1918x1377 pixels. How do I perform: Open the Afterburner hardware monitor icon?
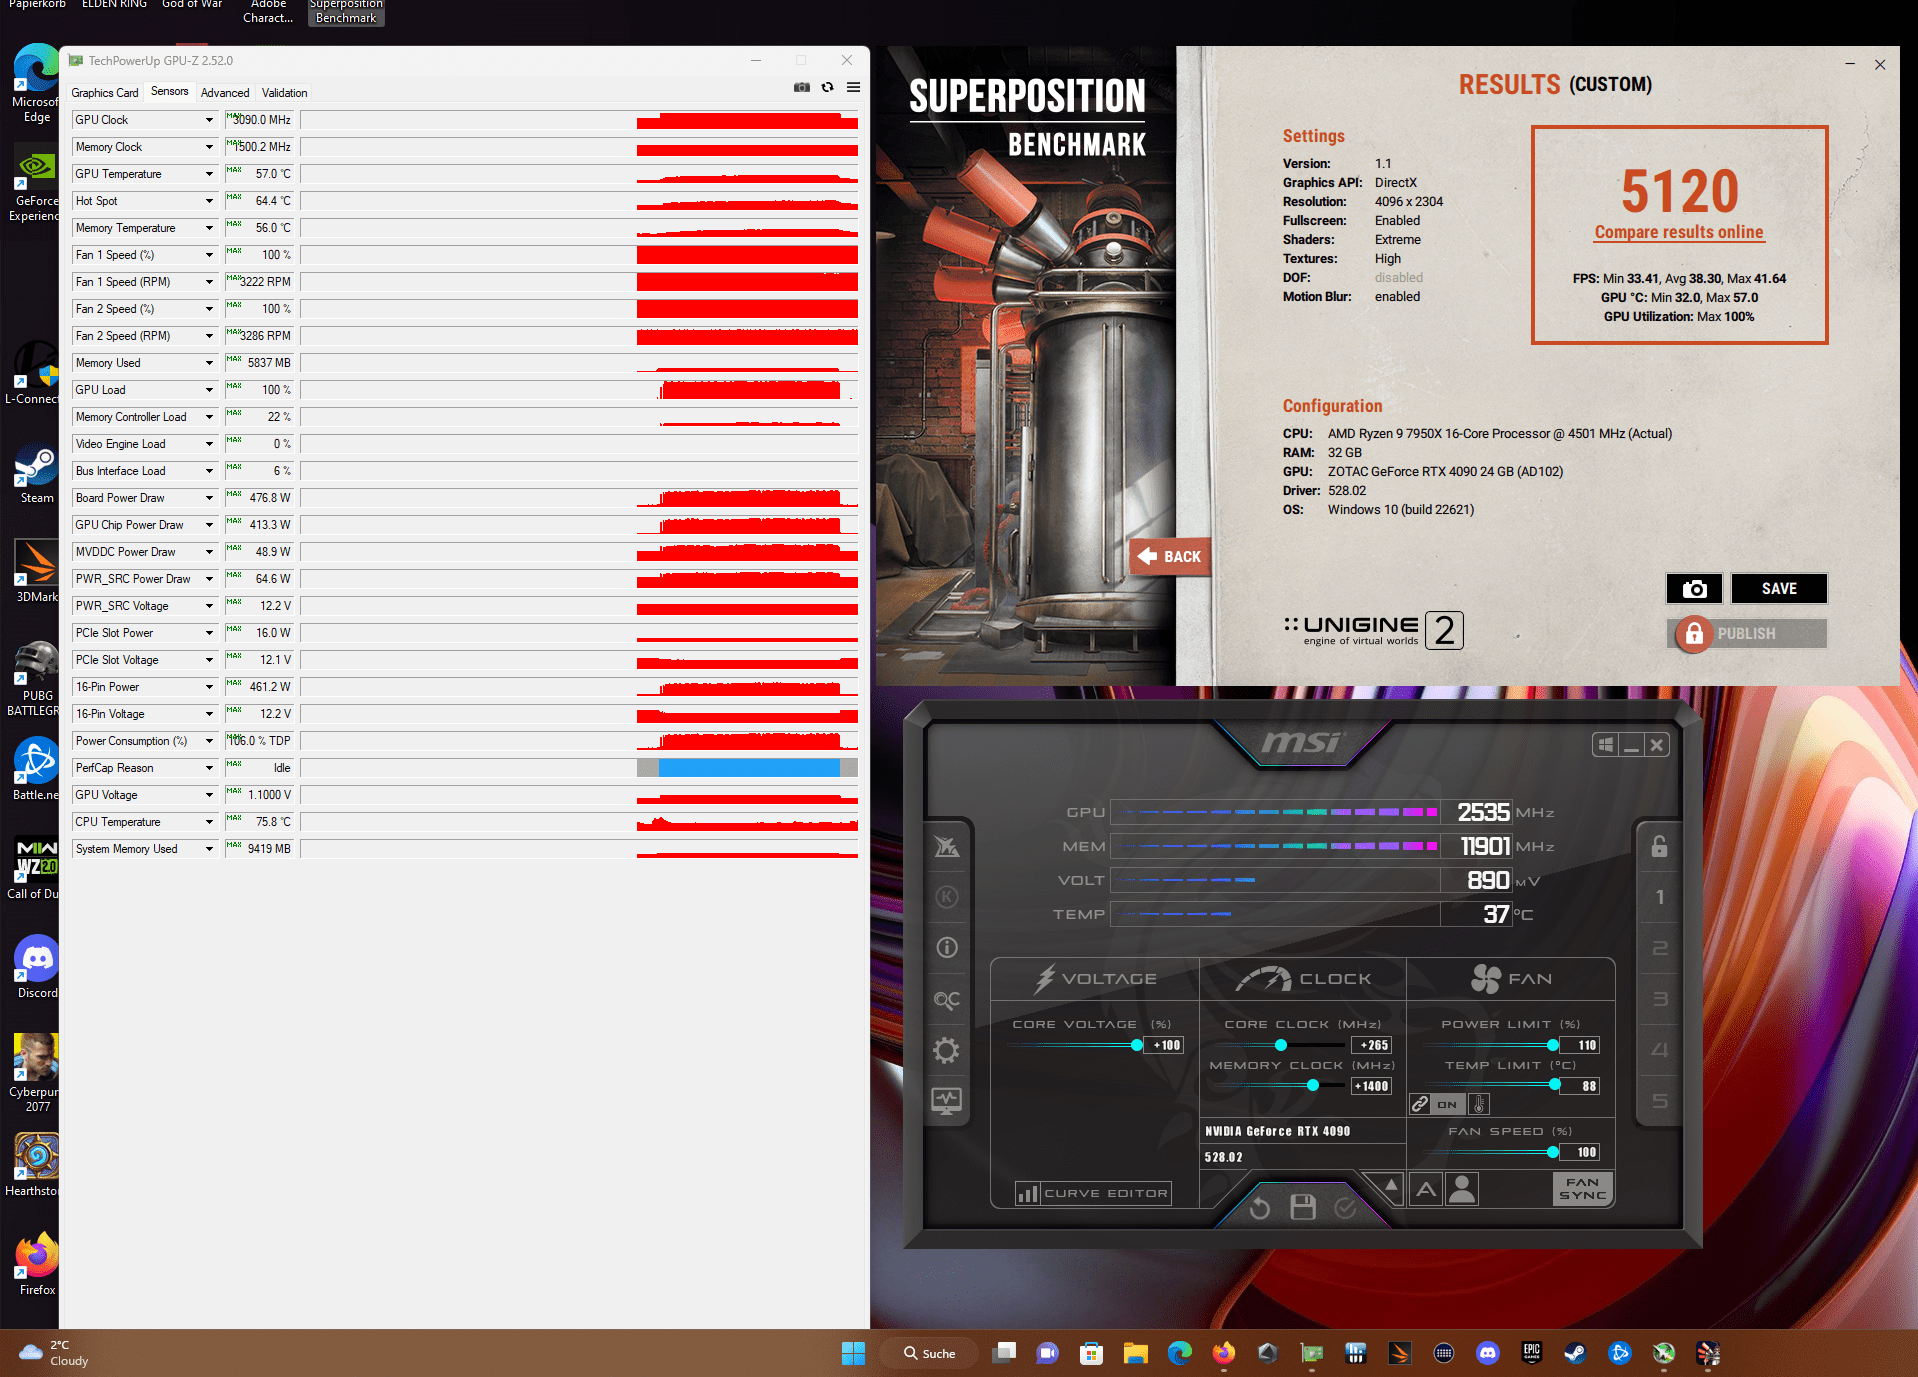[946, 1101]
